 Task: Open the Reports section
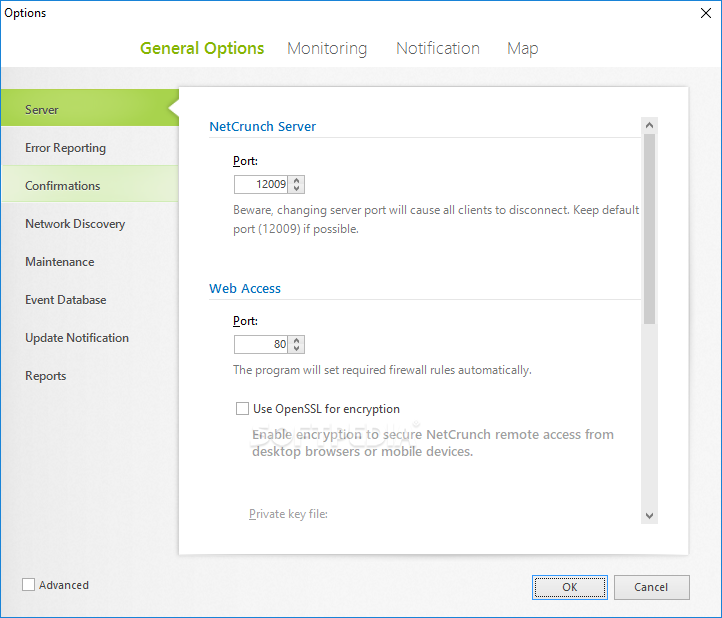[90, 376]
